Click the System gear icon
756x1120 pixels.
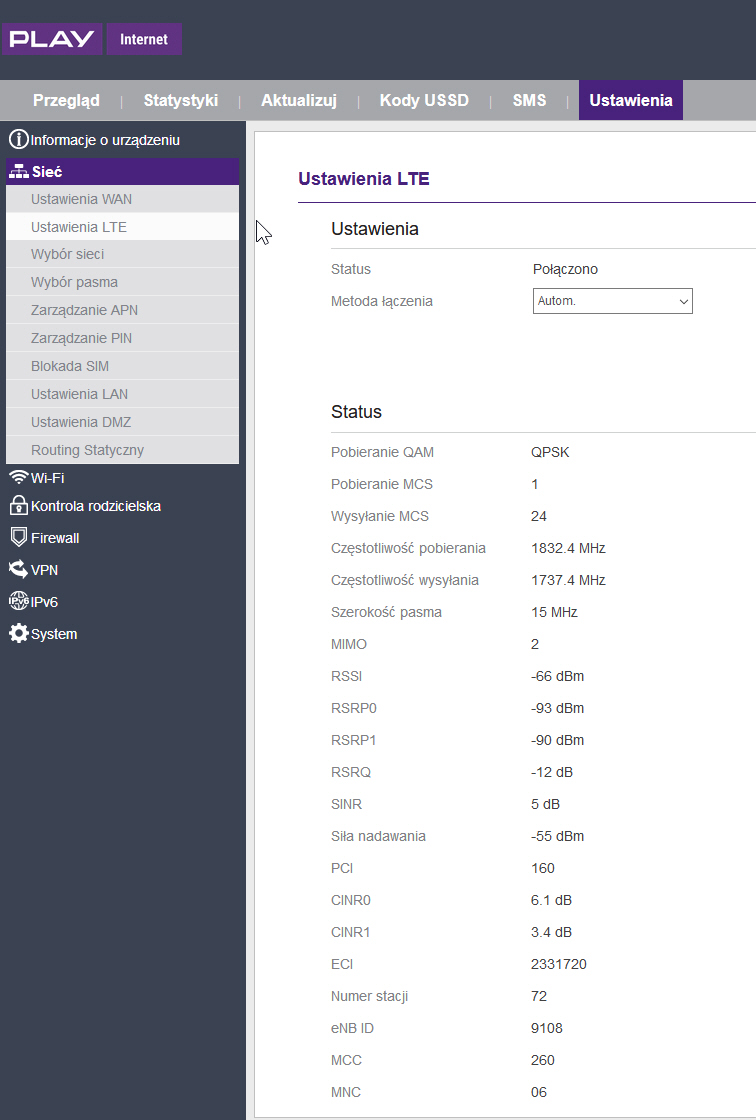(x=19, y=633)
